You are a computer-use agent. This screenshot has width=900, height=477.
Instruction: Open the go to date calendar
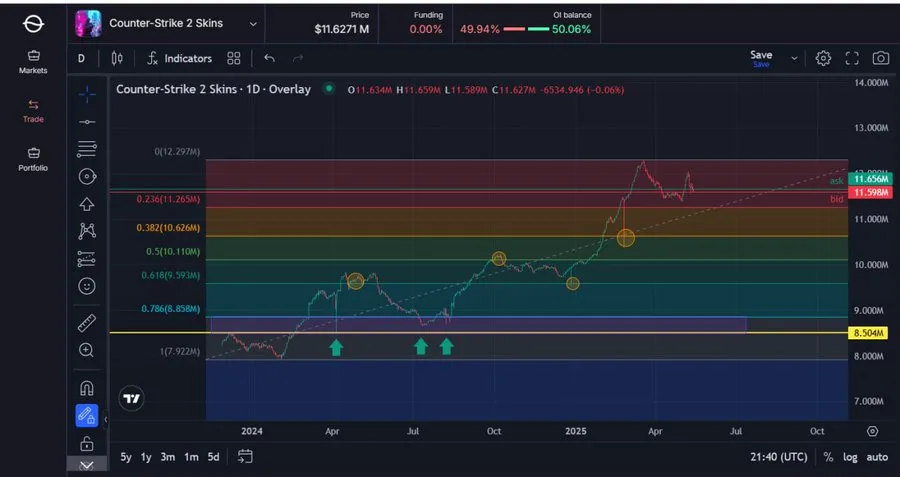pyautogui.click(x=245, y=457)
